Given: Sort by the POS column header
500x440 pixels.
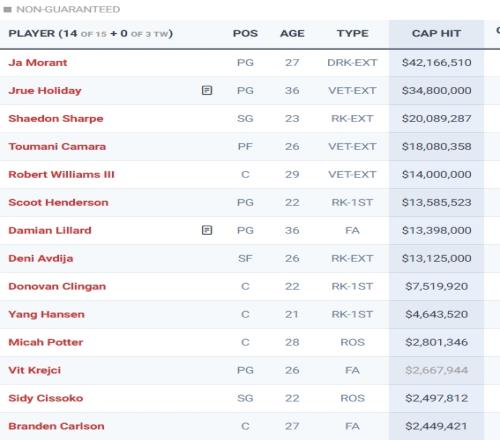Looking at the screenshot, I should coord(245,33).
